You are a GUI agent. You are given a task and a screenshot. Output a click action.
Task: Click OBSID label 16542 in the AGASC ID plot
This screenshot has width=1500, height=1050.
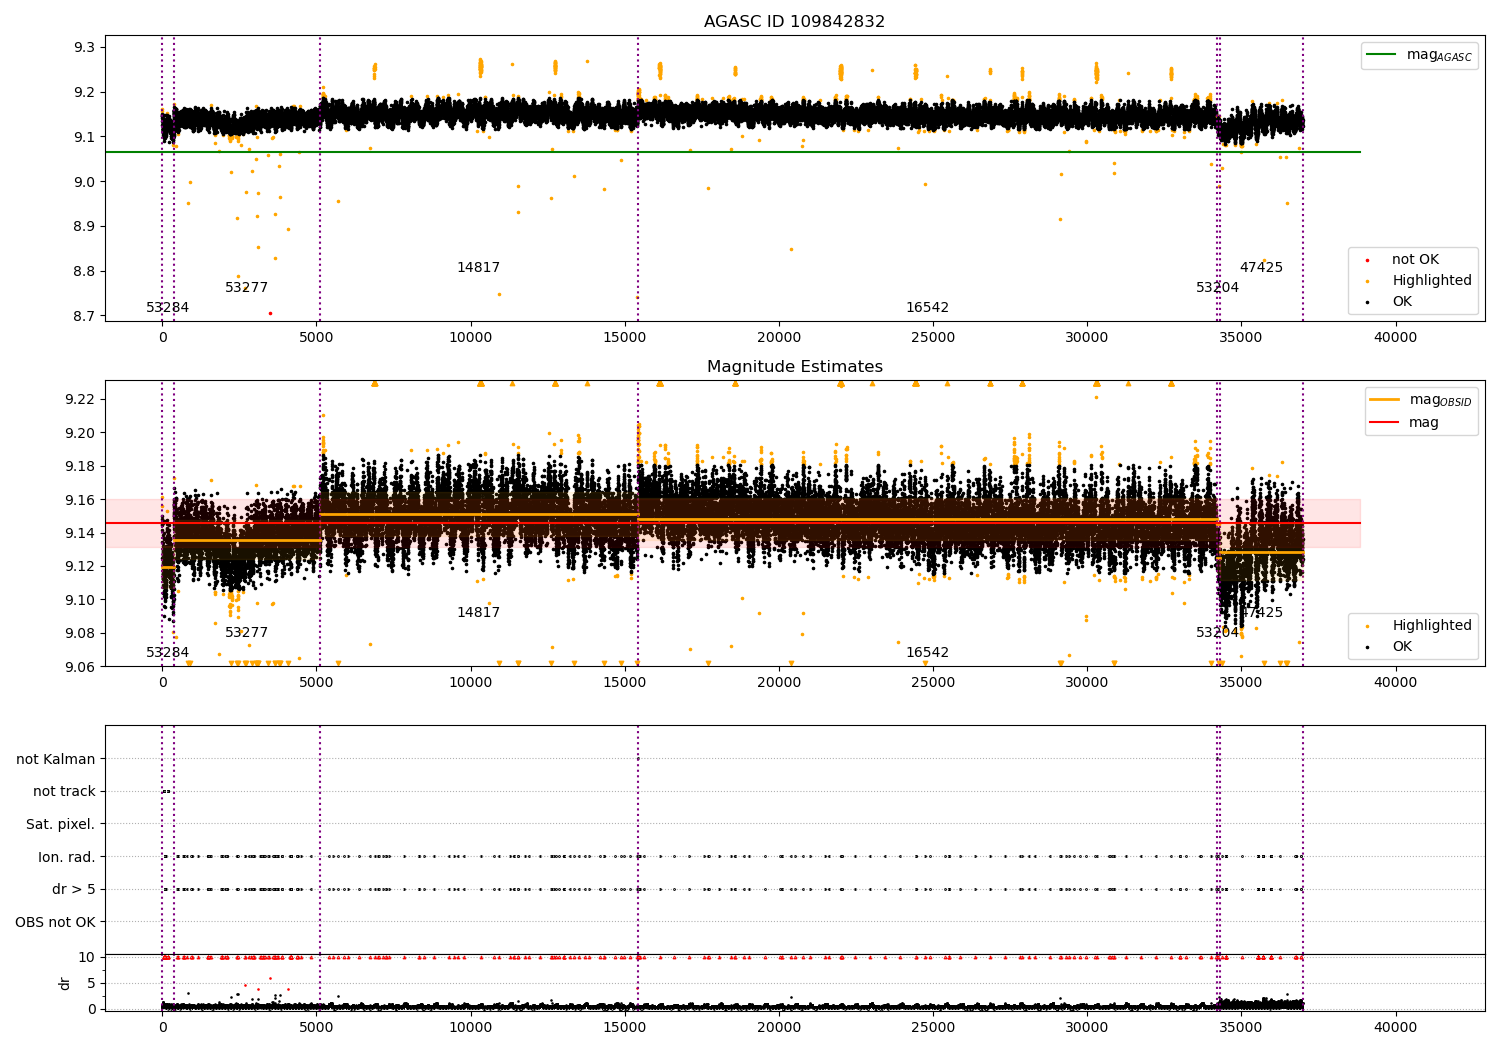tap(927, 307)
